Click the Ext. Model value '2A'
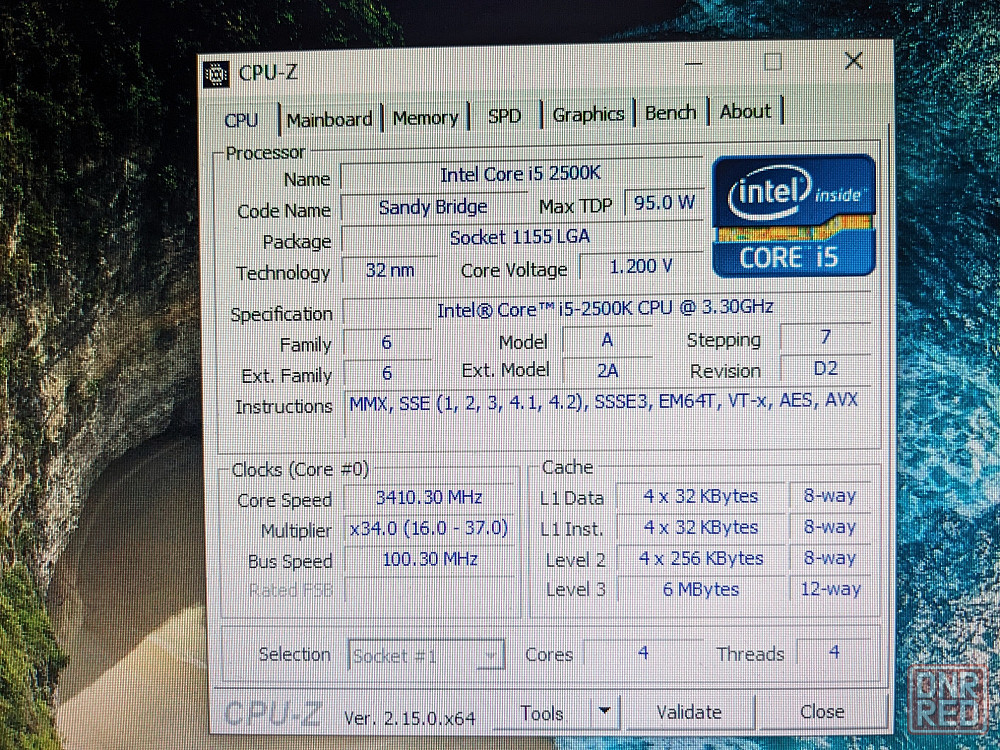The image size is (1000, 750). coord(607,370)
